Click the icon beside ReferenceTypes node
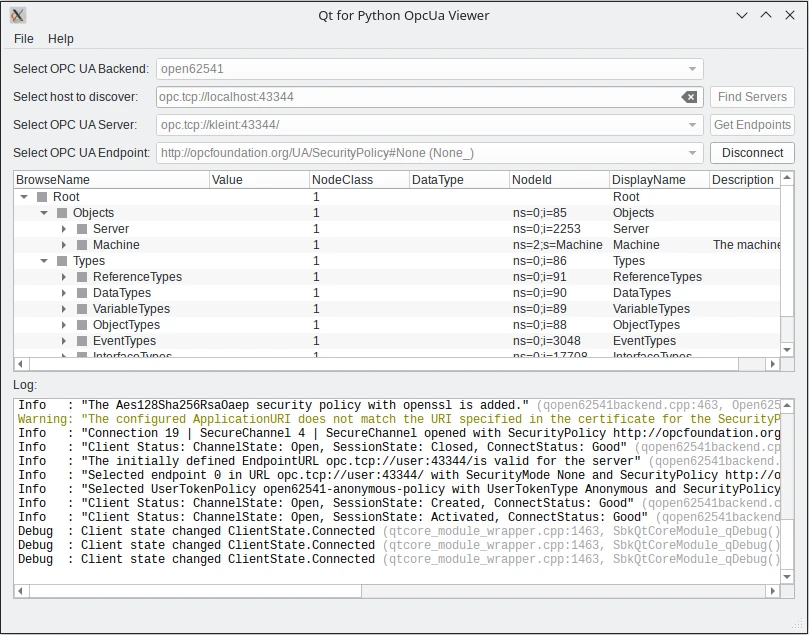 (82, 277)
